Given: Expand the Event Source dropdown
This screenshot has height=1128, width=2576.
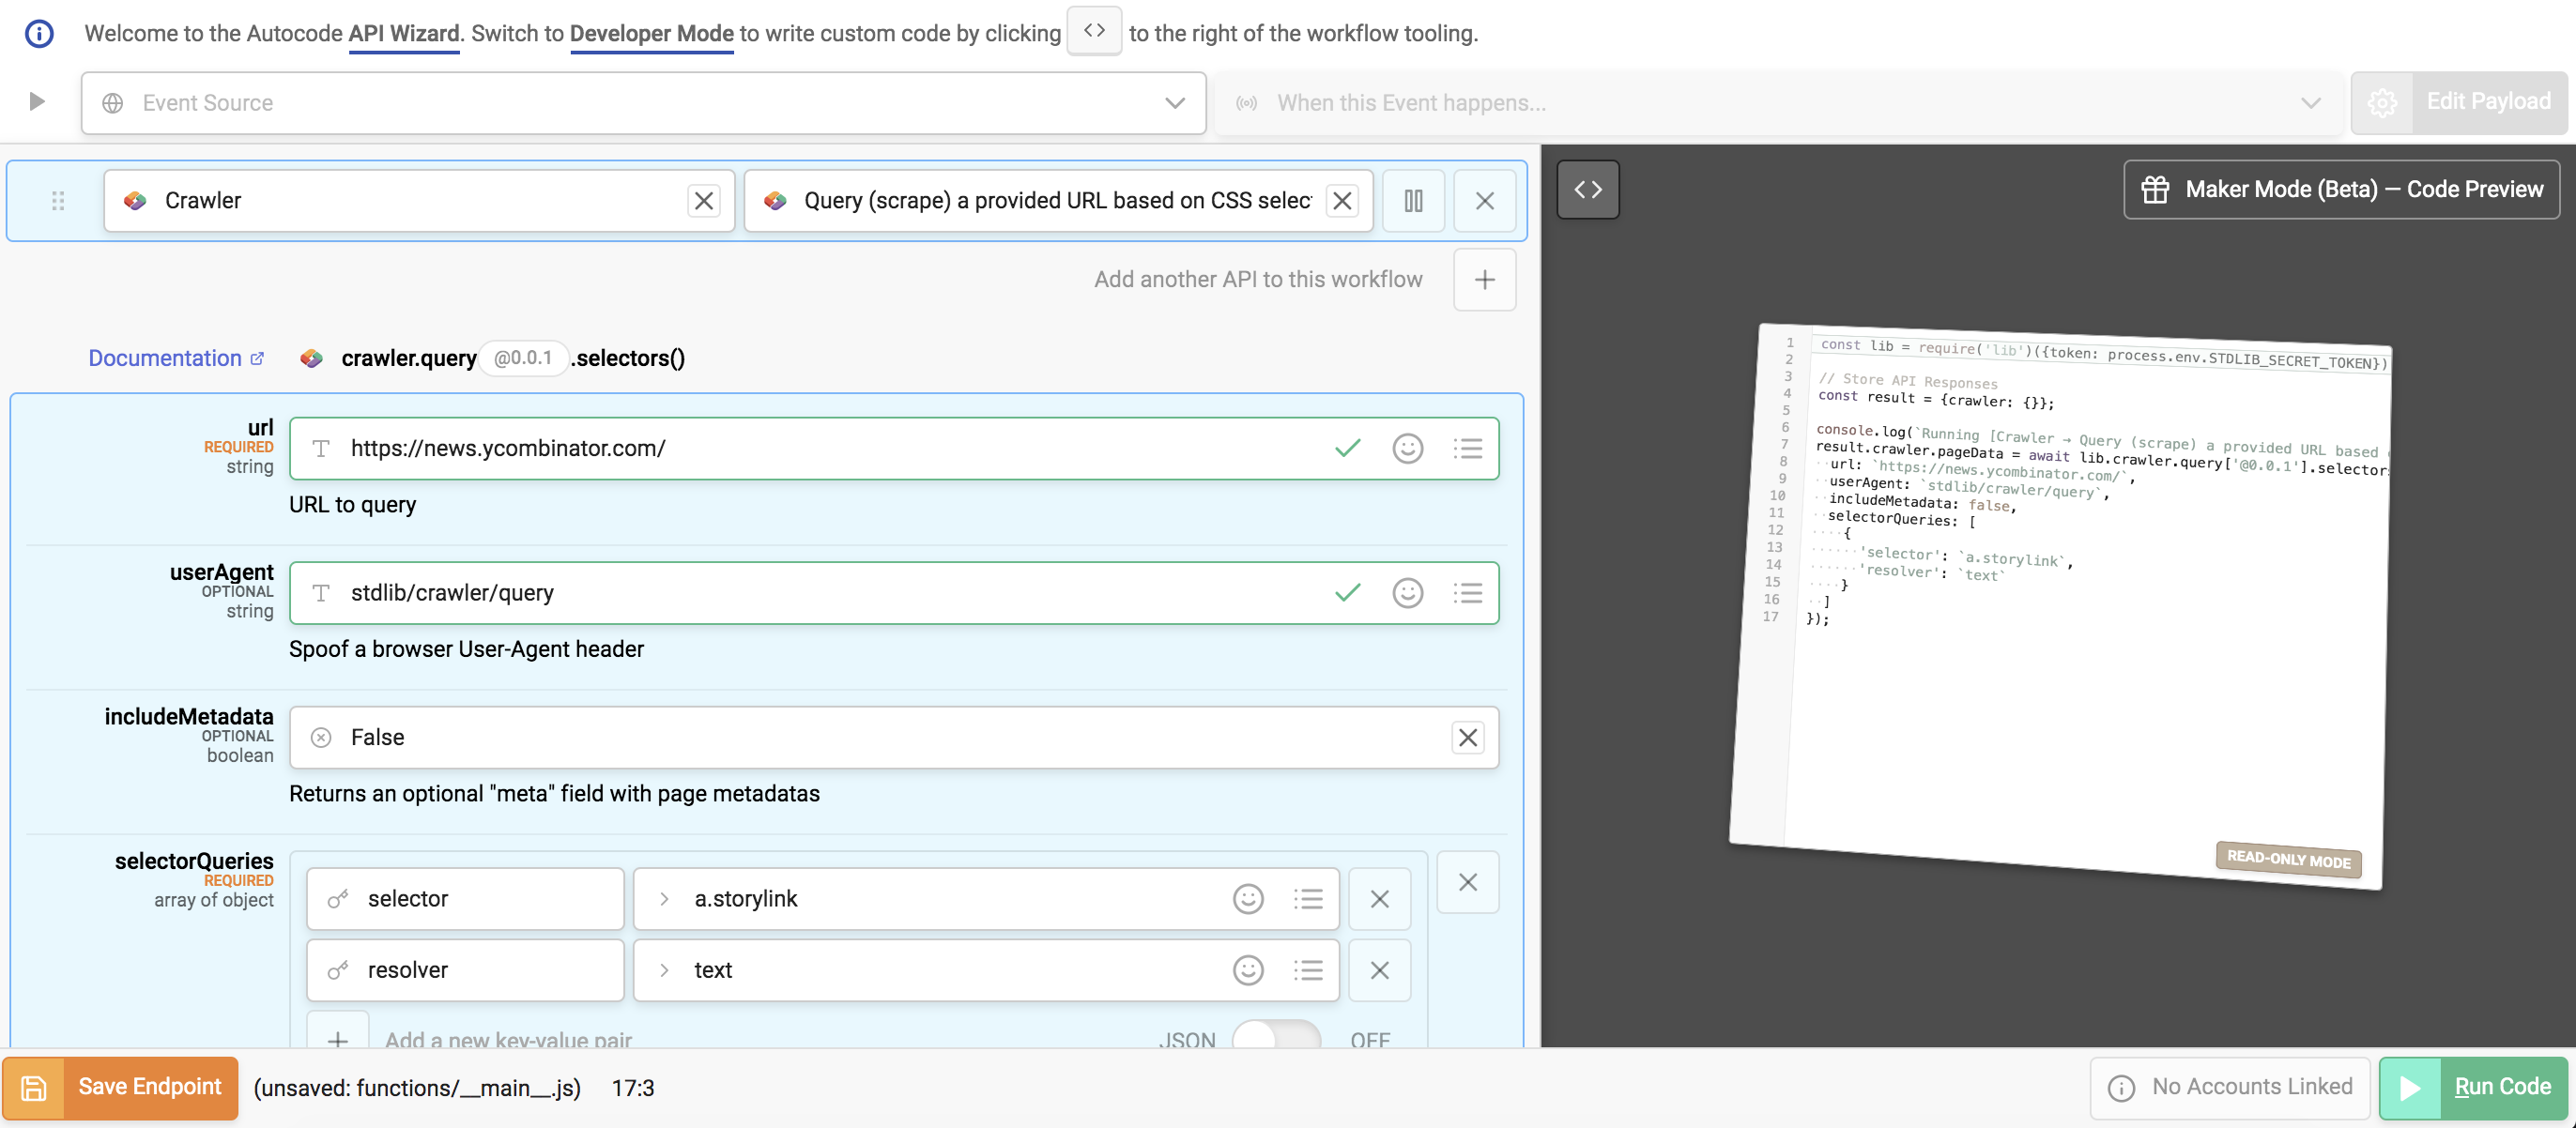Looking at the screenshot, I should pyautogui.click(x=1175, y=103).
